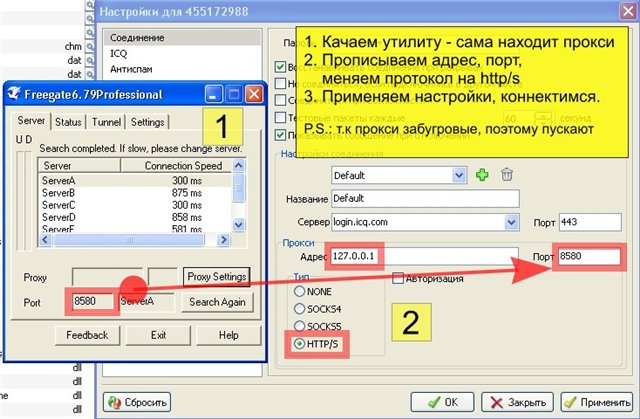Click the server list scroll up arrow
The height and width of the screenshot is (419, 640).
[x=238, y=165]
